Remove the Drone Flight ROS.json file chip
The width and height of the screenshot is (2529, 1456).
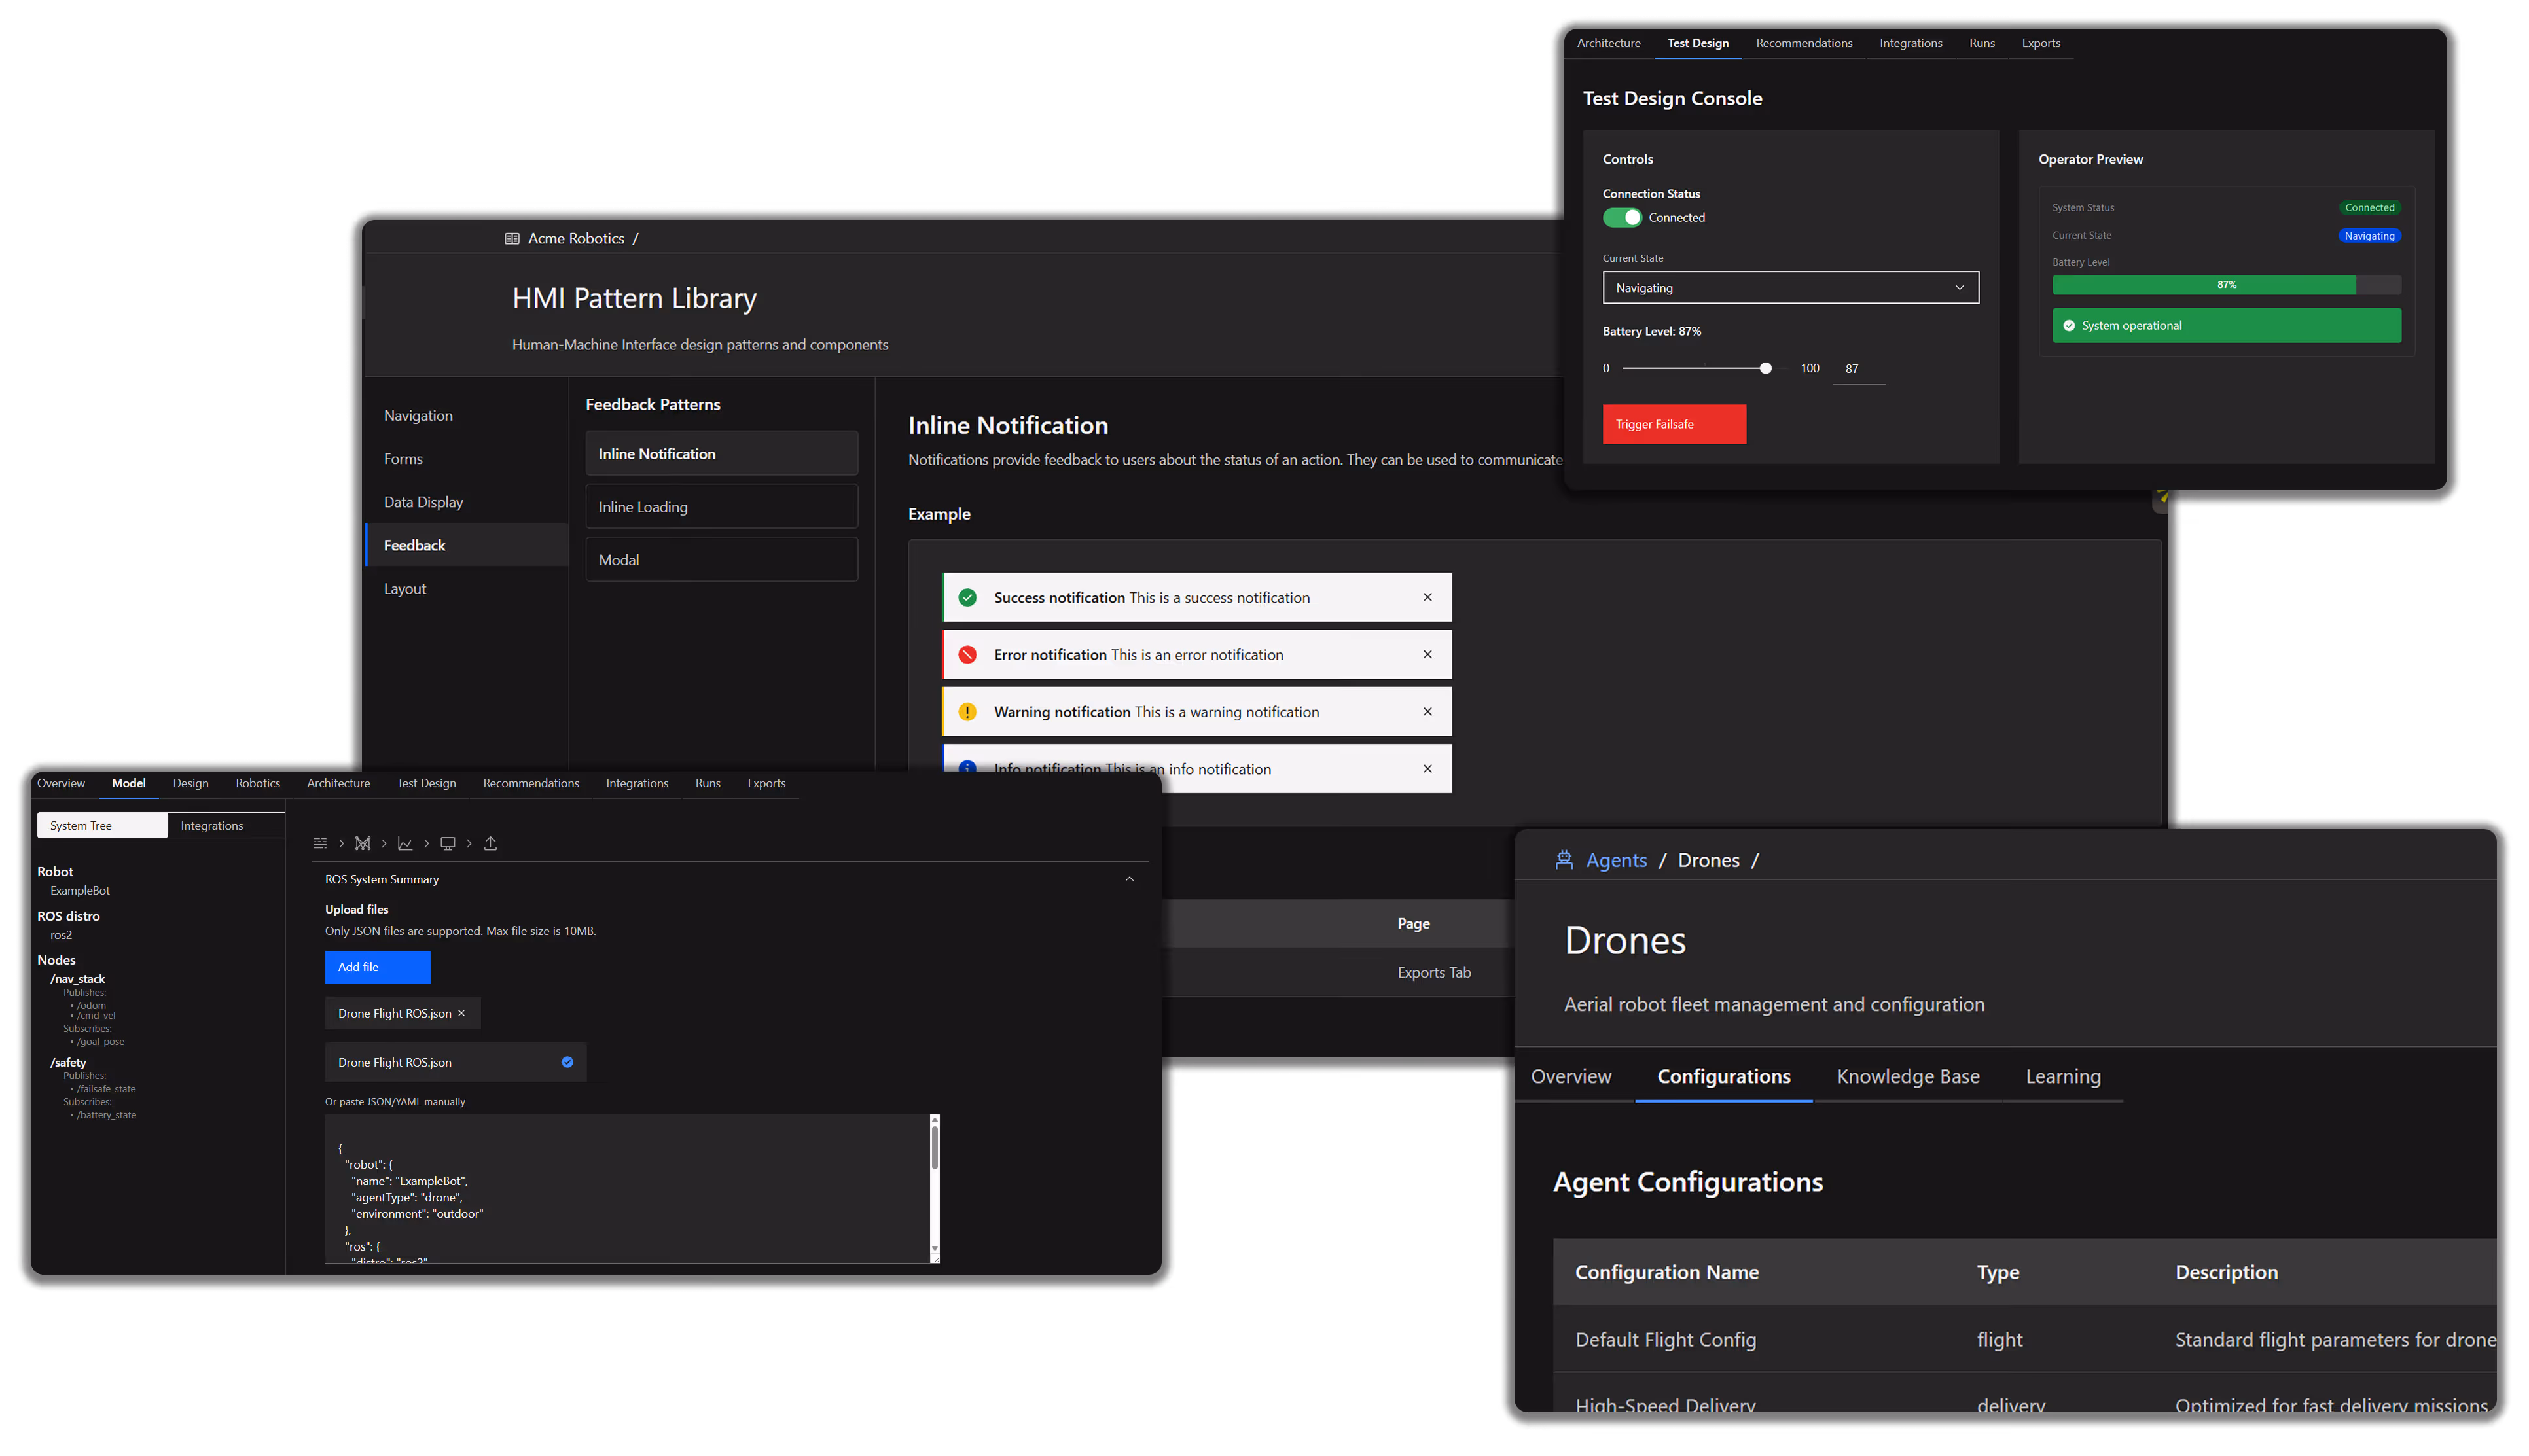[461, 1013]
